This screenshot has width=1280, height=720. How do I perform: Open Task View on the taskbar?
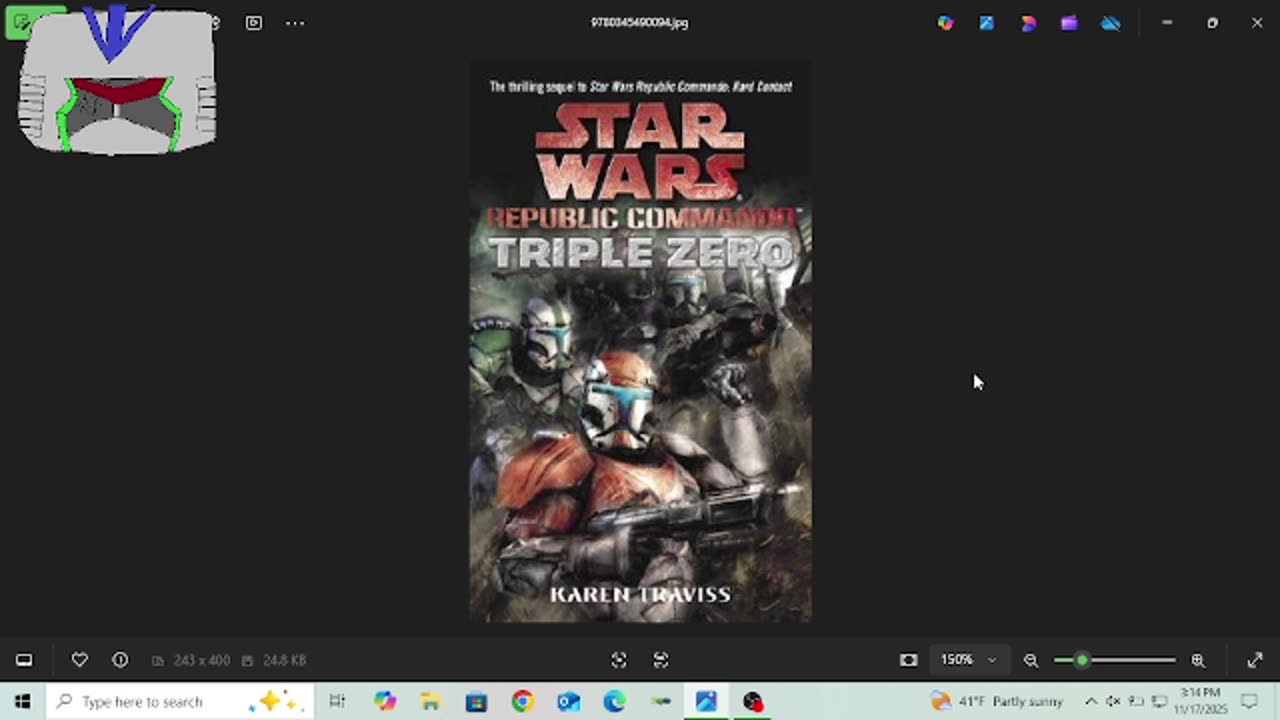[337, 702]
